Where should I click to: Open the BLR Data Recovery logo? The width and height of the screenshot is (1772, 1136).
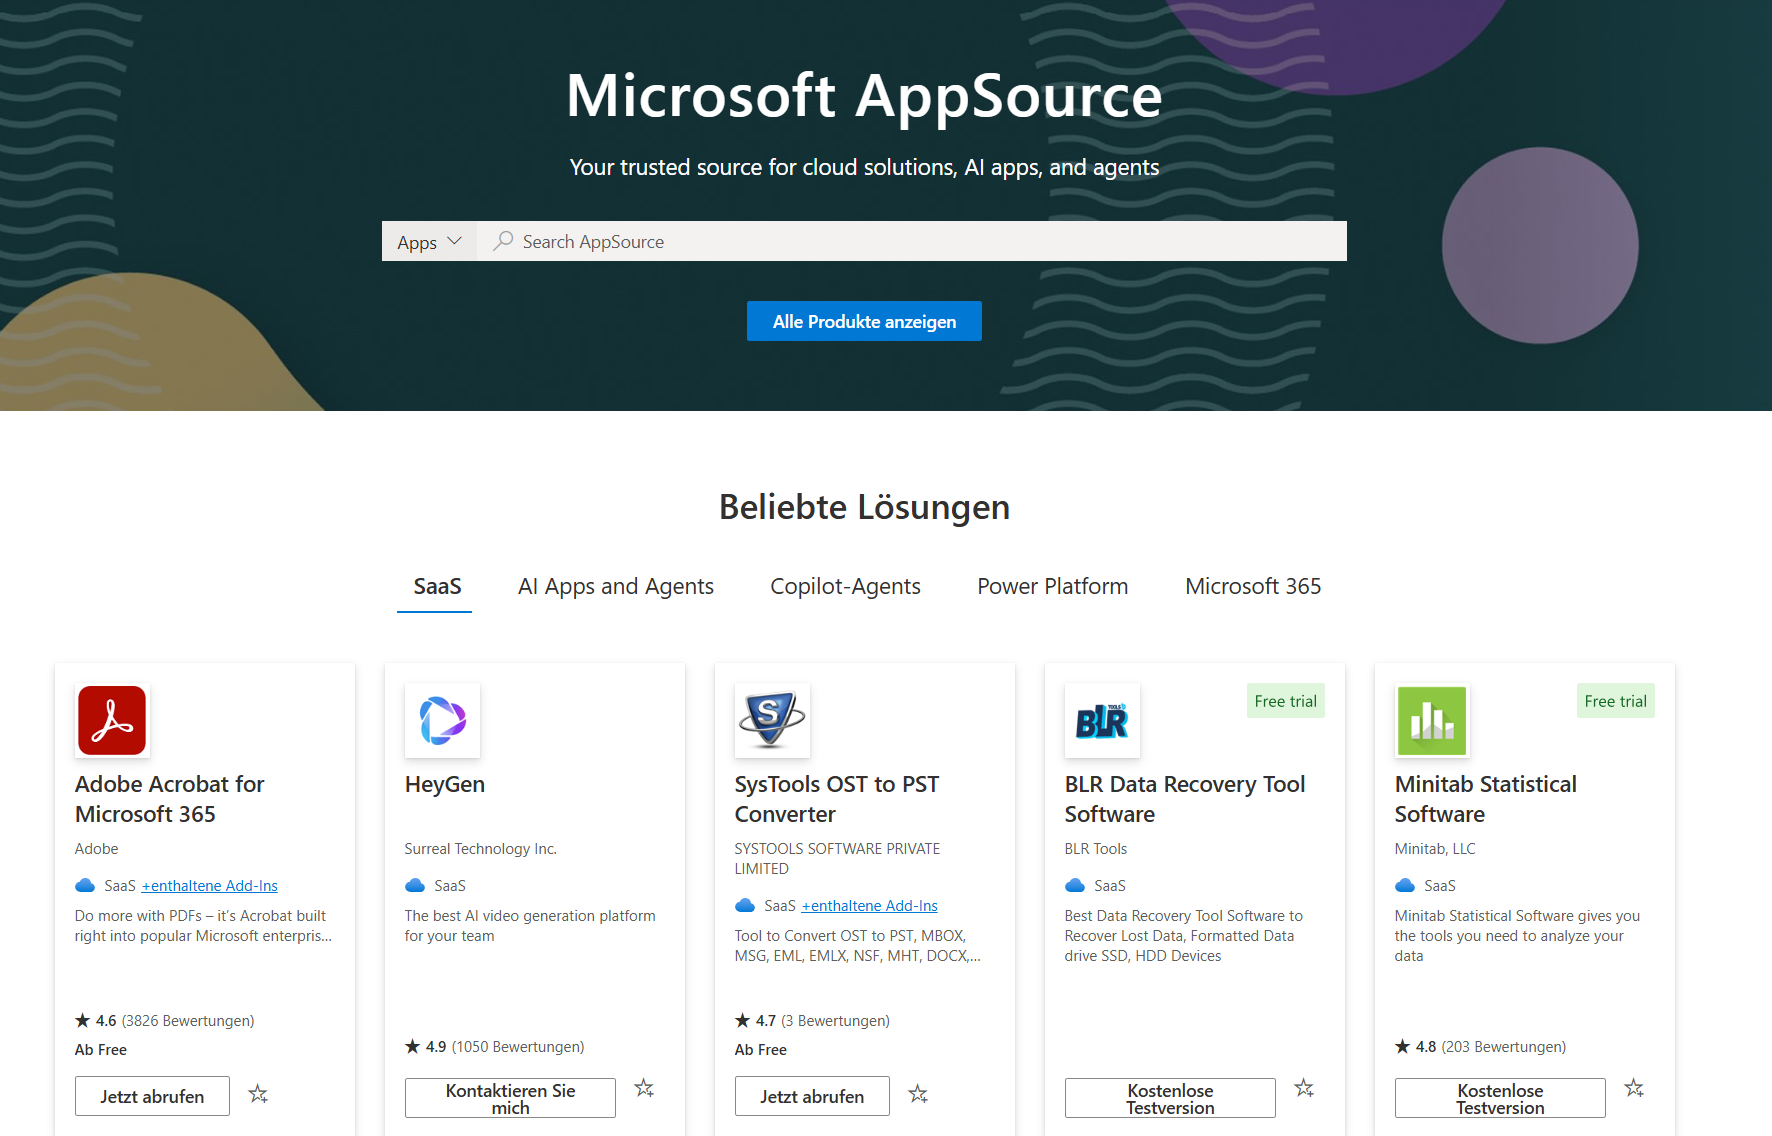point(1102,720)
